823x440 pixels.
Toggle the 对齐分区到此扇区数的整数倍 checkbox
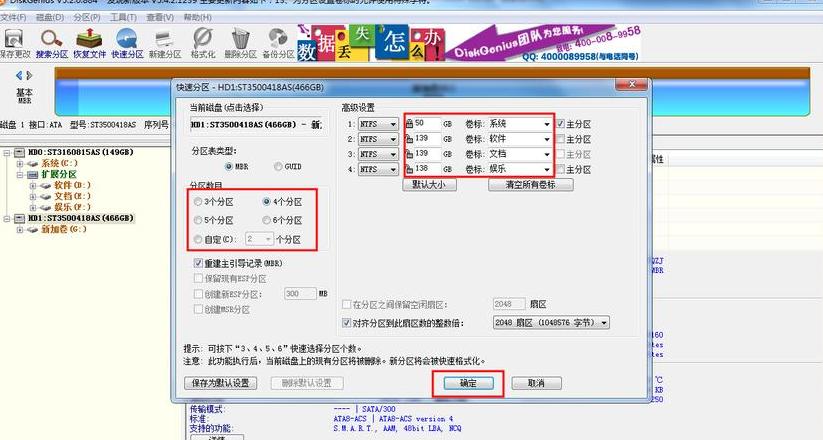click(346, 323)
